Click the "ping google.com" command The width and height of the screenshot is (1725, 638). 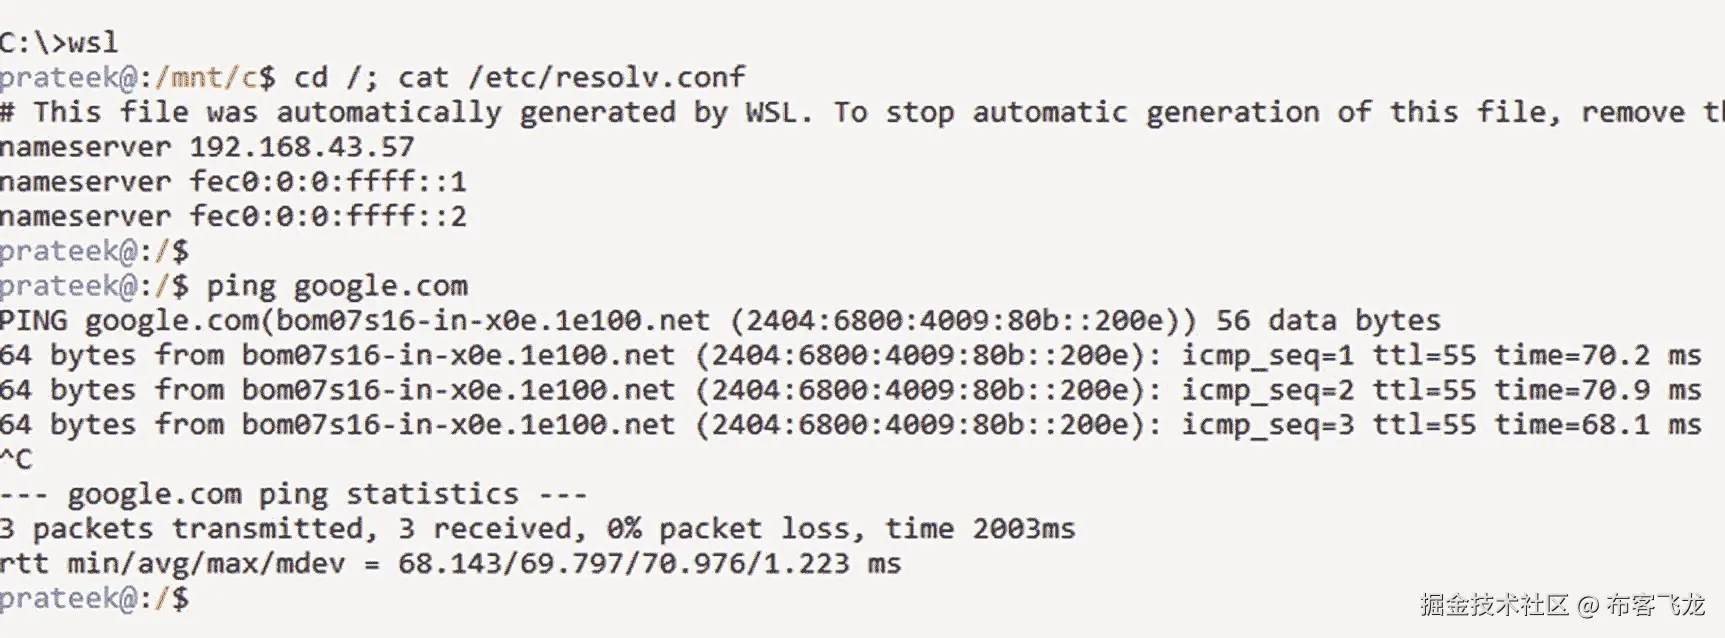[336, 286]
